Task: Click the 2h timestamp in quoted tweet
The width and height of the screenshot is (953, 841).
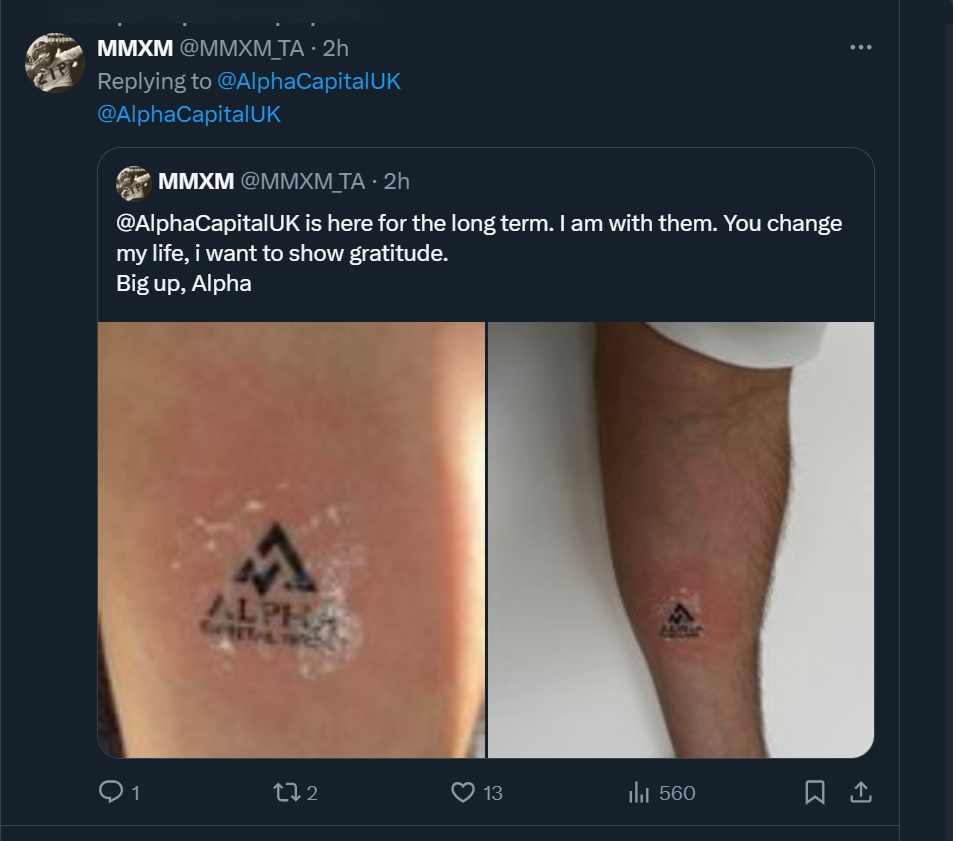Action: (x=396, y=181)
